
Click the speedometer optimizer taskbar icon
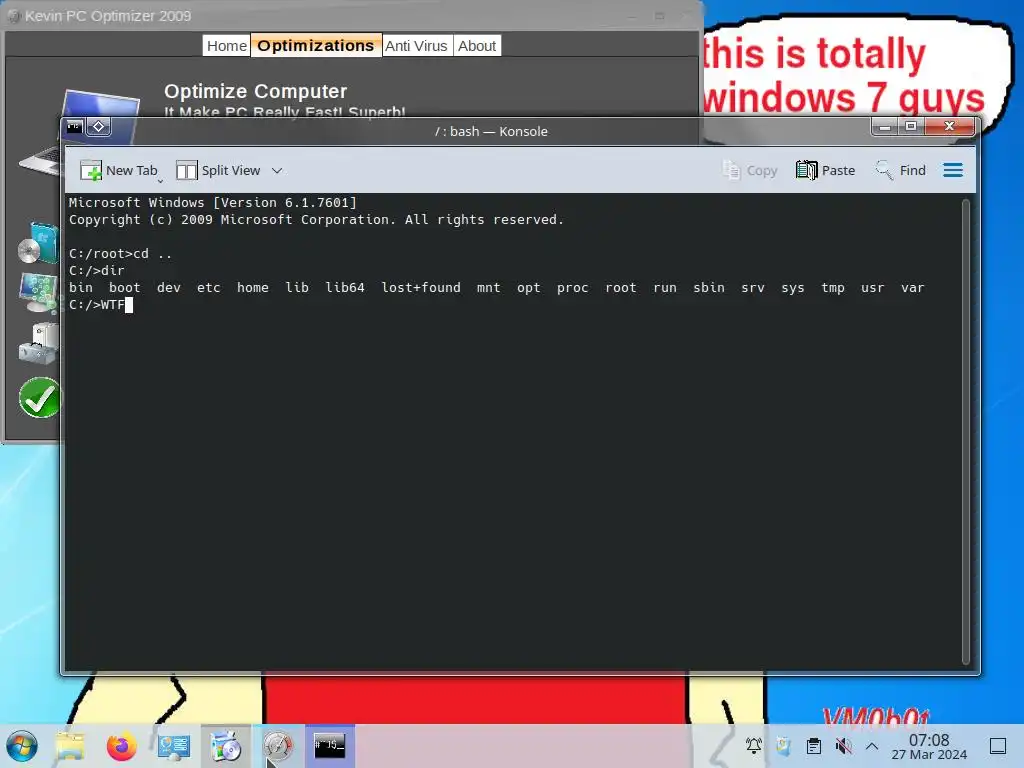tap(278, 746)
